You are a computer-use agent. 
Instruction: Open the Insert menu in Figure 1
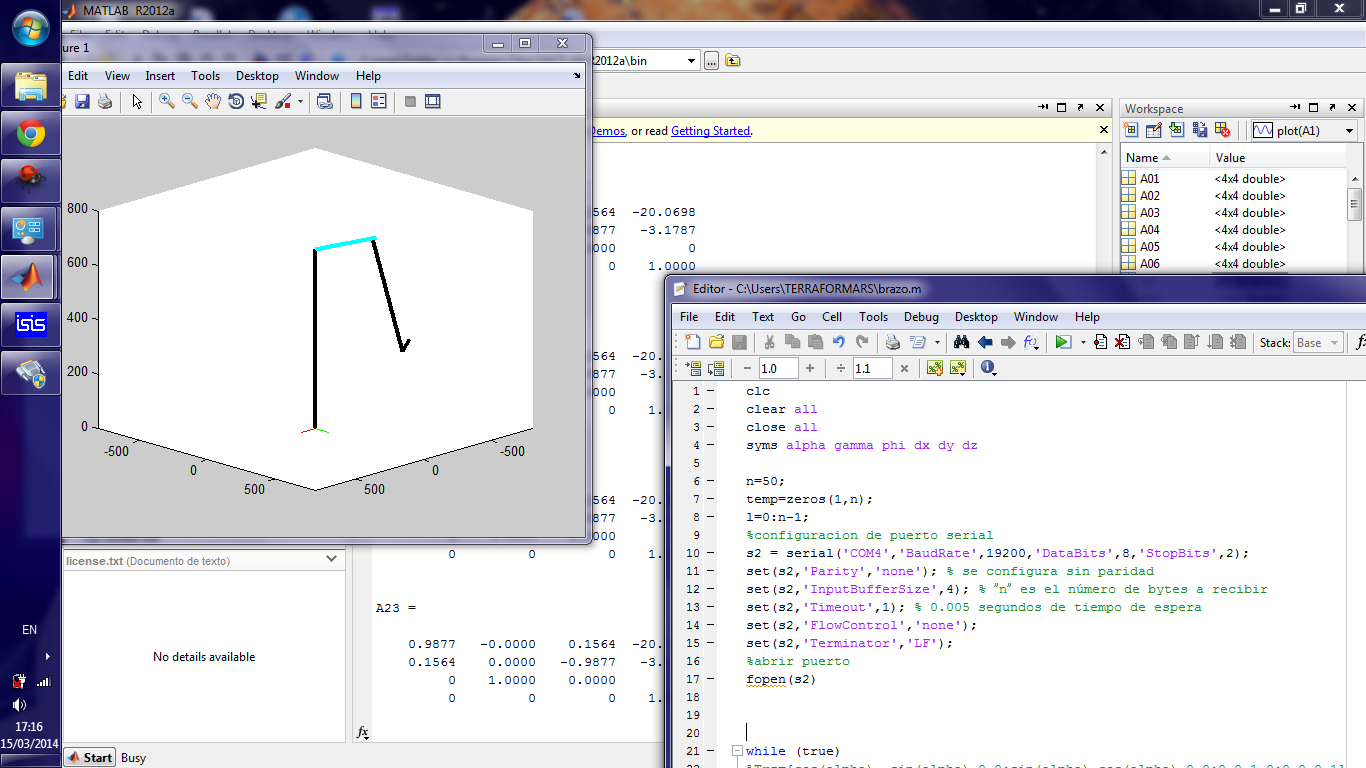click(x=160, y=75)
